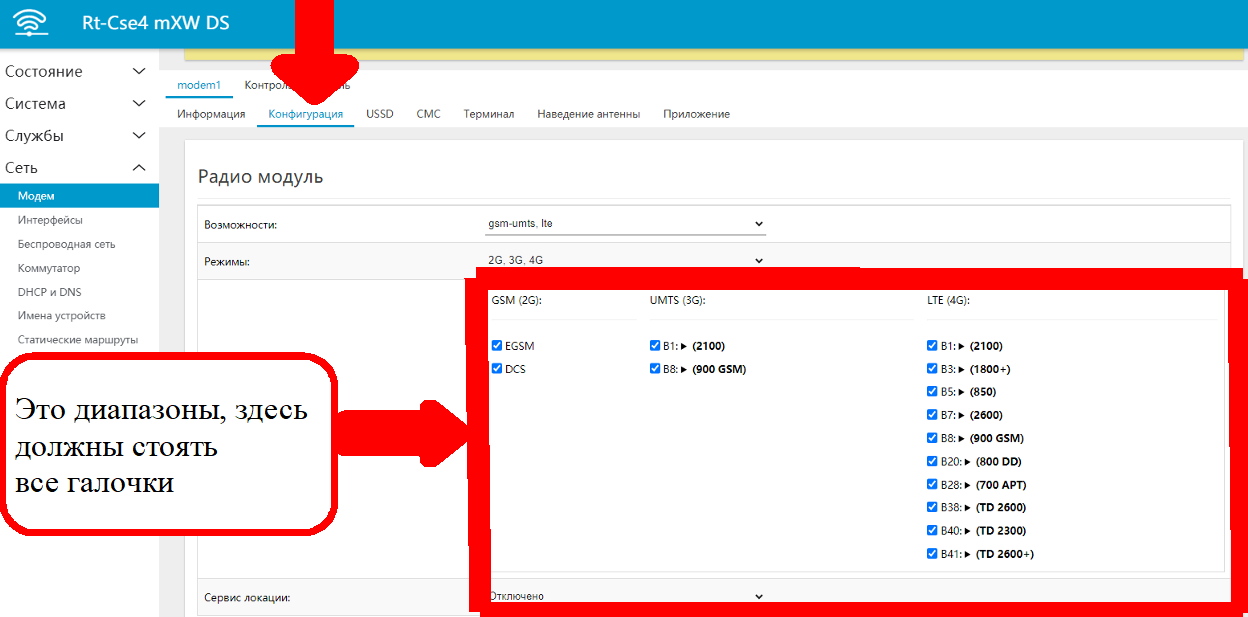Open the Возможности dropdown
This screenshot has height=617, width=1248.
(x=625, y=224)
